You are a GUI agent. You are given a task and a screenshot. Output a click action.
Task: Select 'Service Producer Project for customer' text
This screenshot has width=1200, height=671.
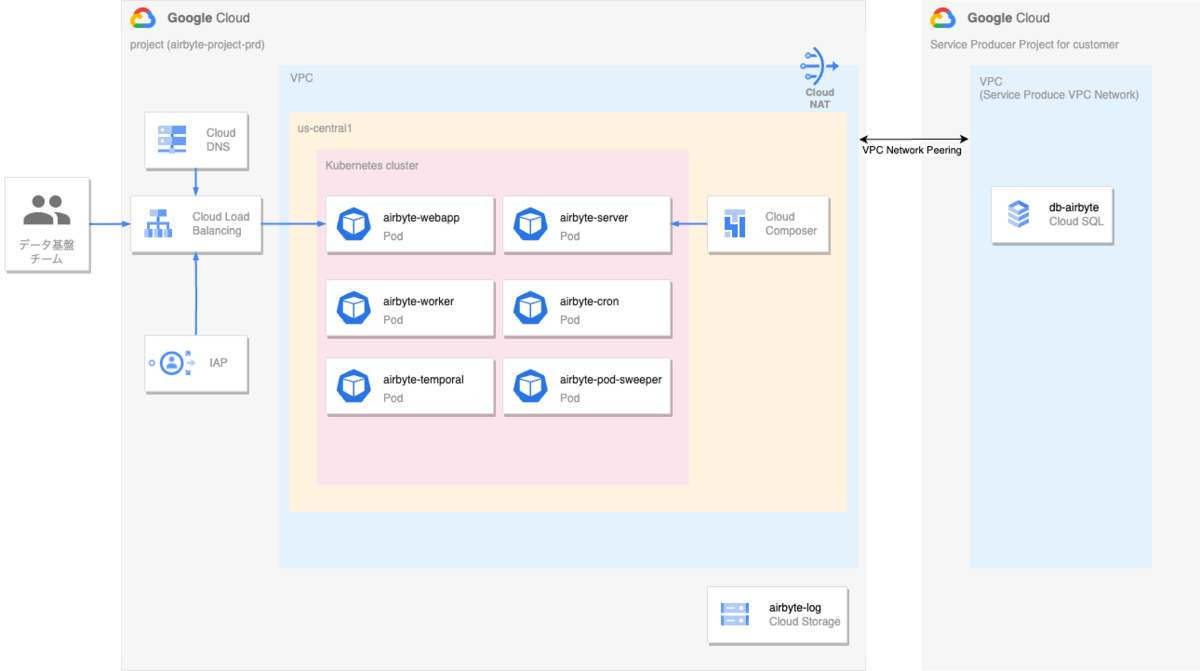tap(1024, 44)
